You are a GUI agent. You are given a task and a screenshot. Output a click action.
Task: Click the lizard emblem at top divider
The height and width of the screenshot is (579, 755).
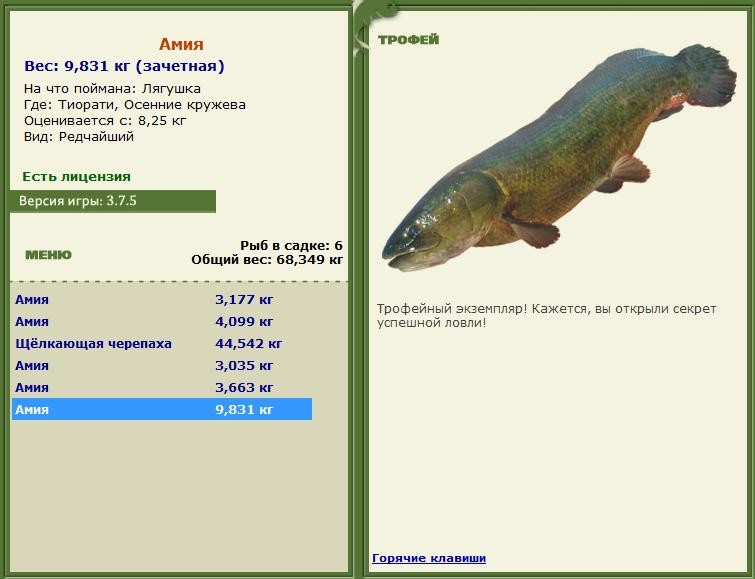[x=373, y=26]
